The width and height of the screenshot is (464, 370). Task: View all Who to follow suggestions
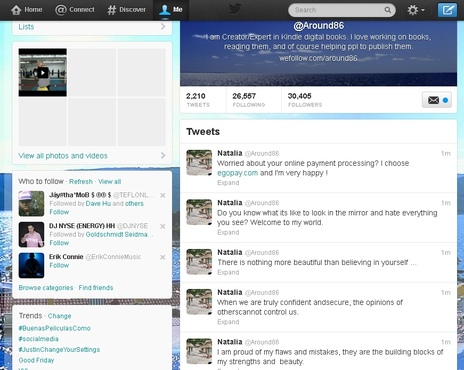pos(109,182)
